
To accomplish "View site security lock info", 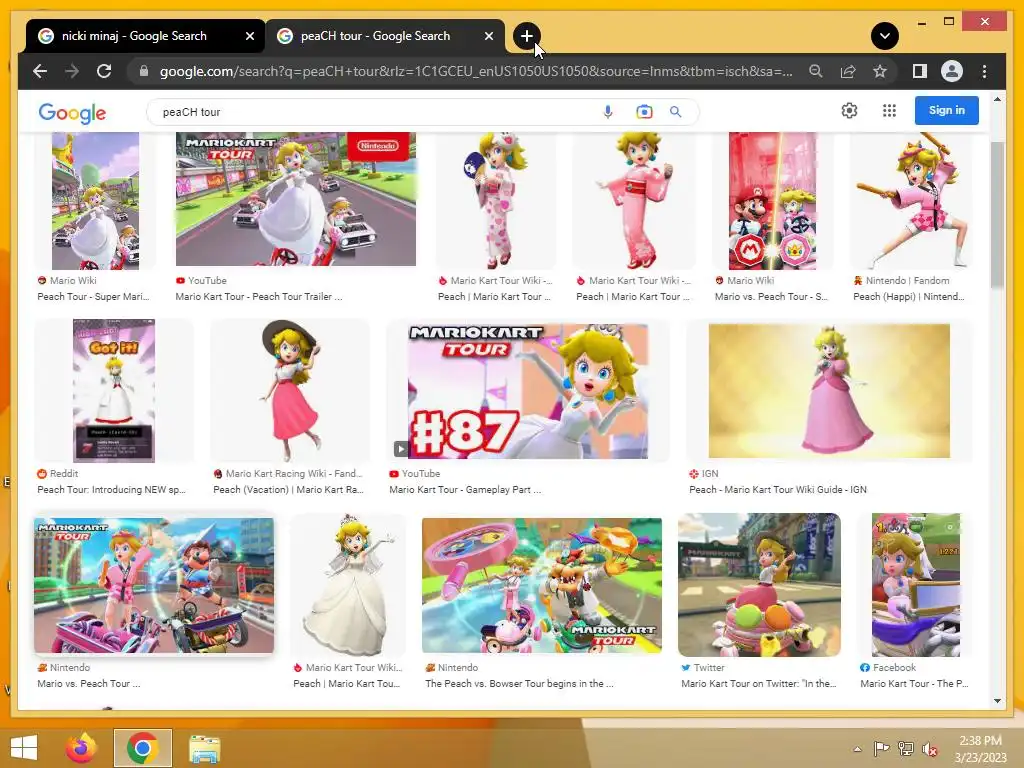I will 144,71.
